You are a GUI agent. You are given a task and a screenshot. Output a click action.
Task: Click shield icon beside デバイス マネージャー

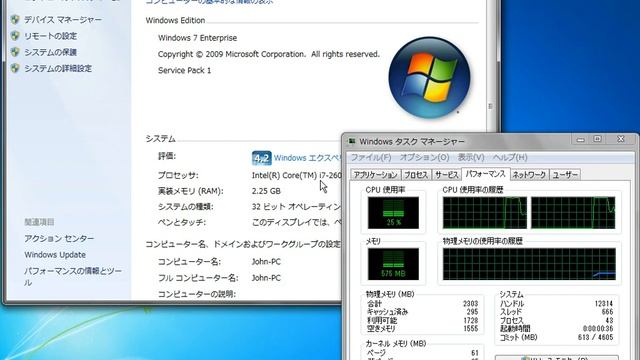click(15, 19)
